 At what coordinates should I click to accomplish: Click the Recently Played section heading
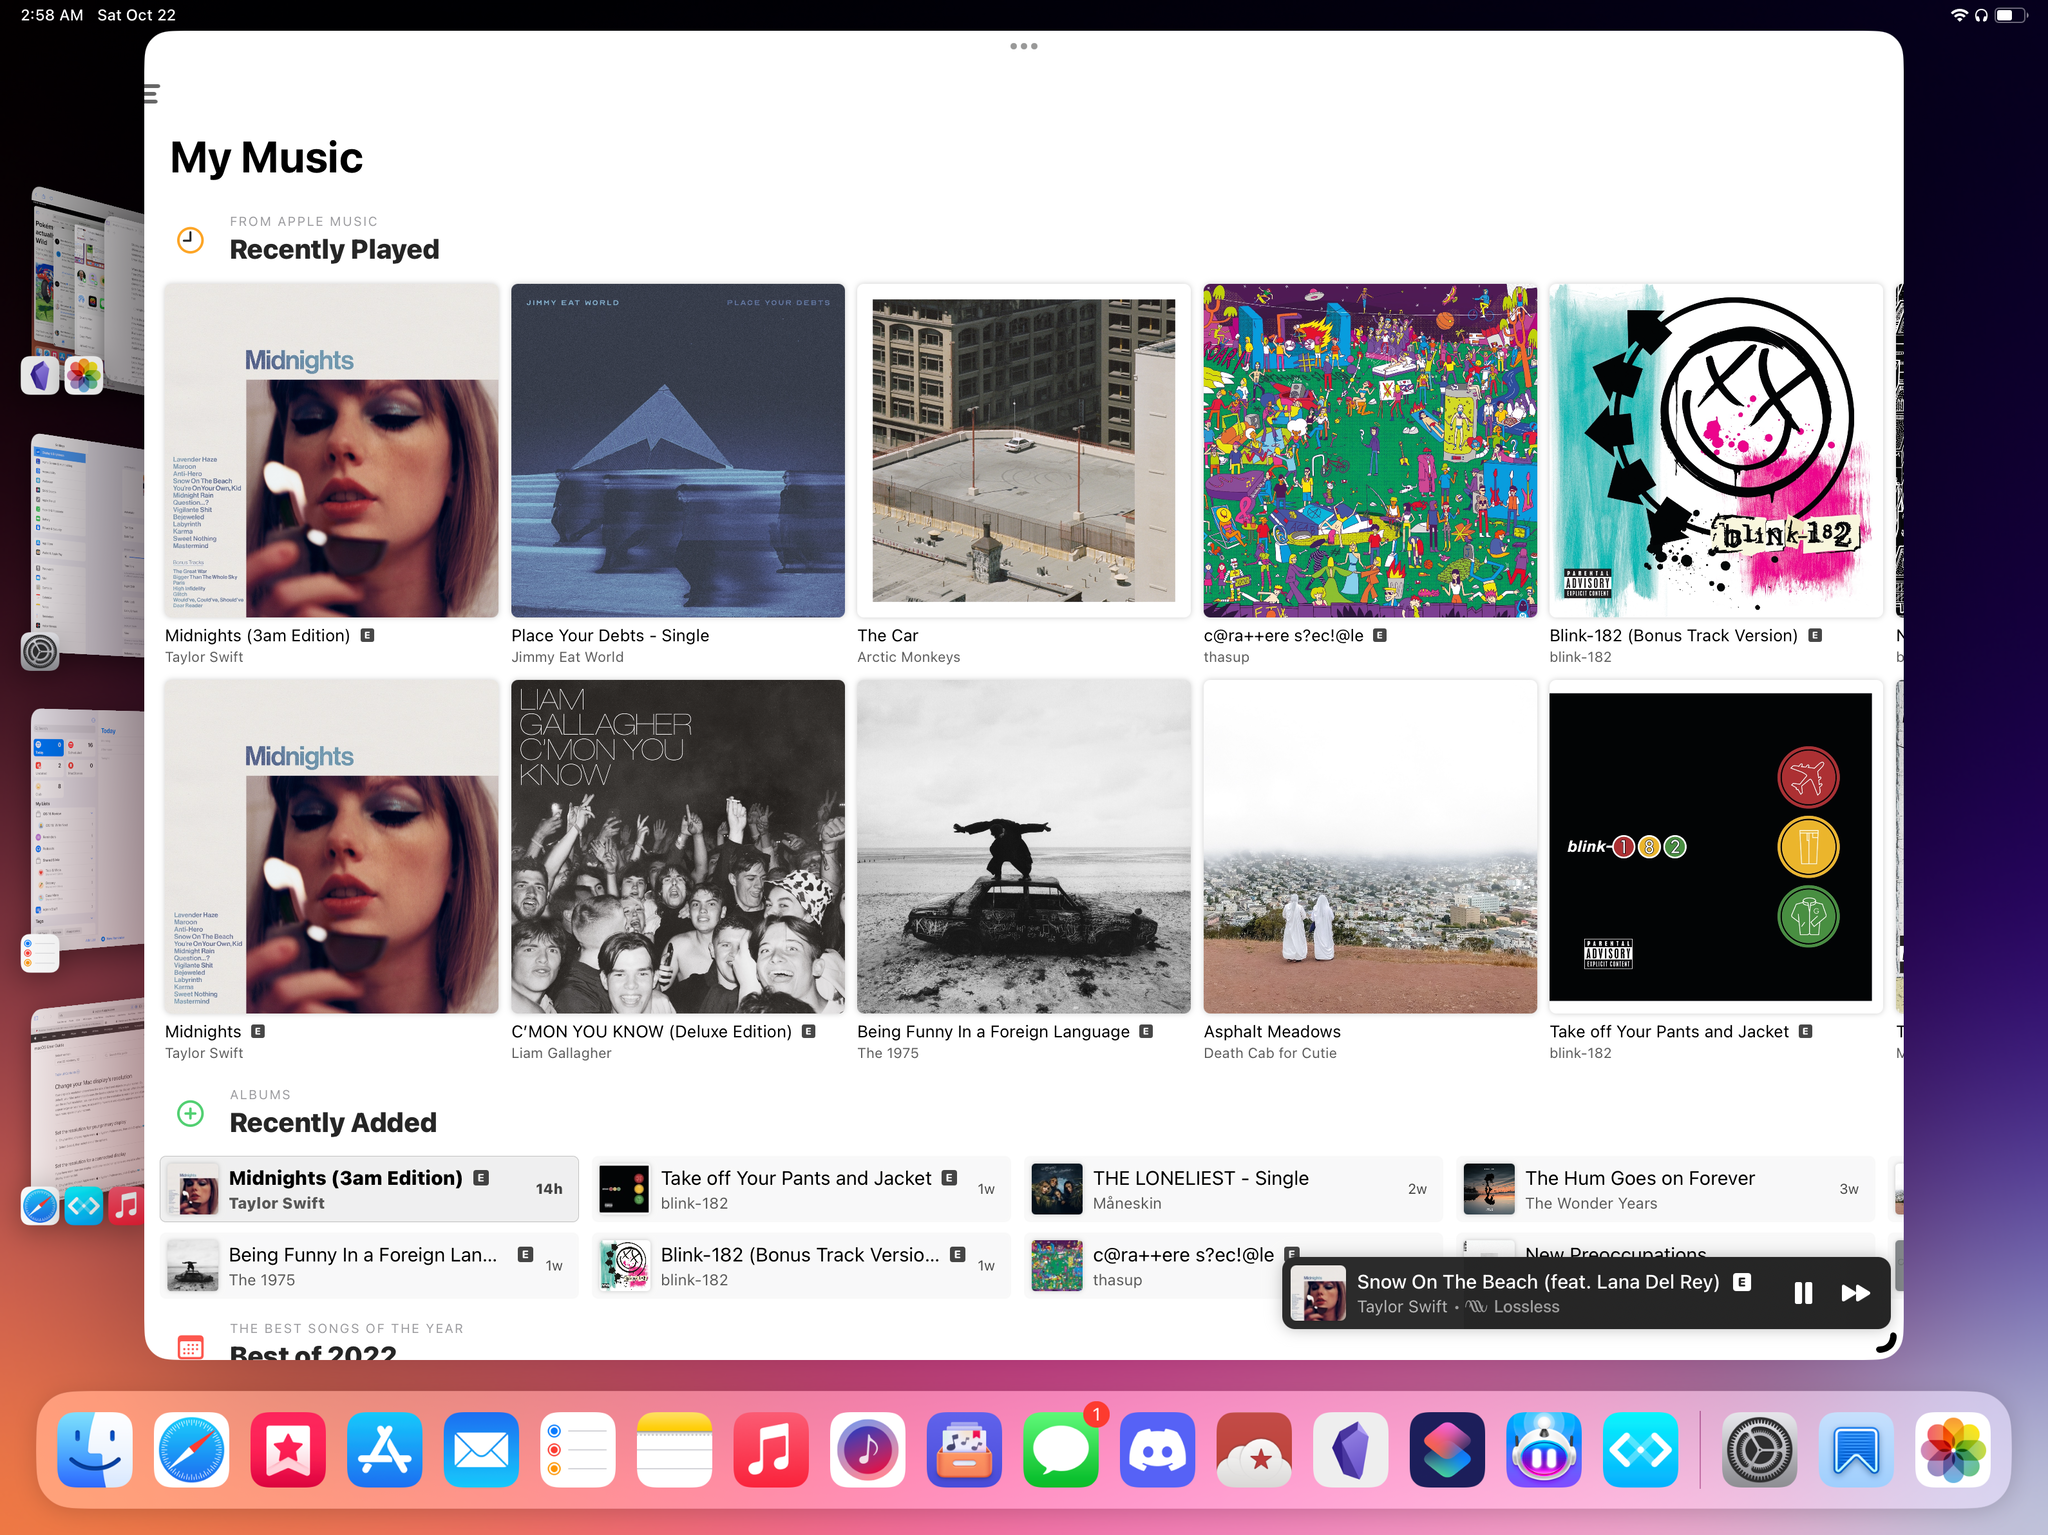[x=334, y=249]
